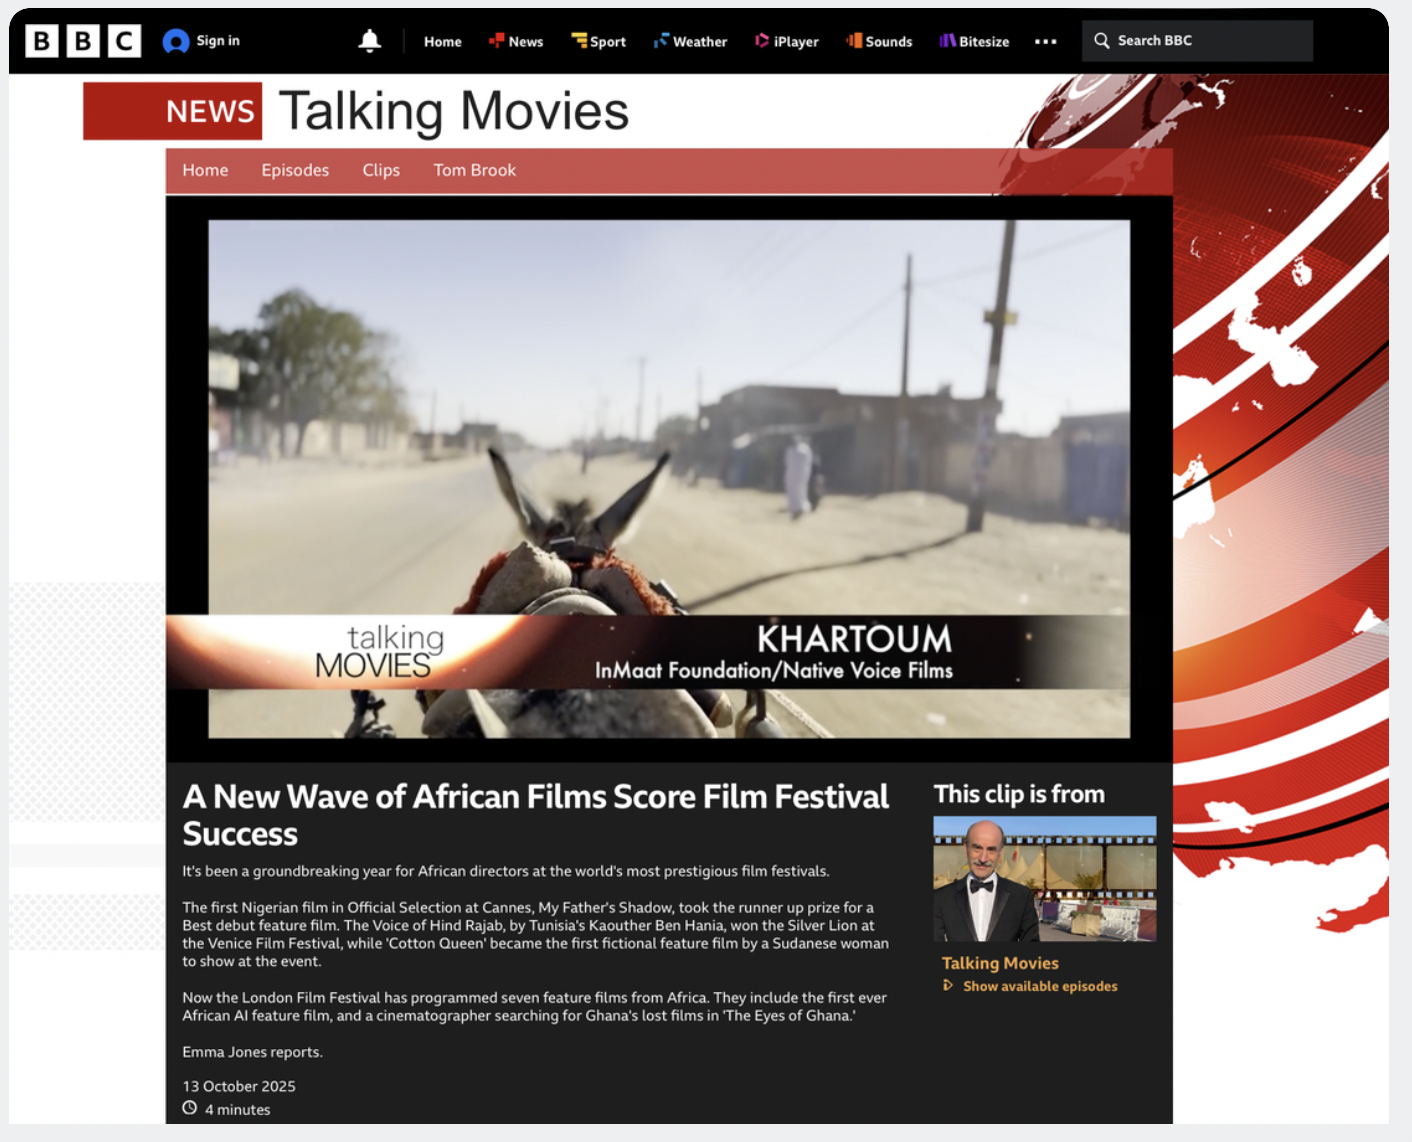Screen dimensions: 1412x1142
Task: Open the Tom Brook tab
Action: [475, 170]
